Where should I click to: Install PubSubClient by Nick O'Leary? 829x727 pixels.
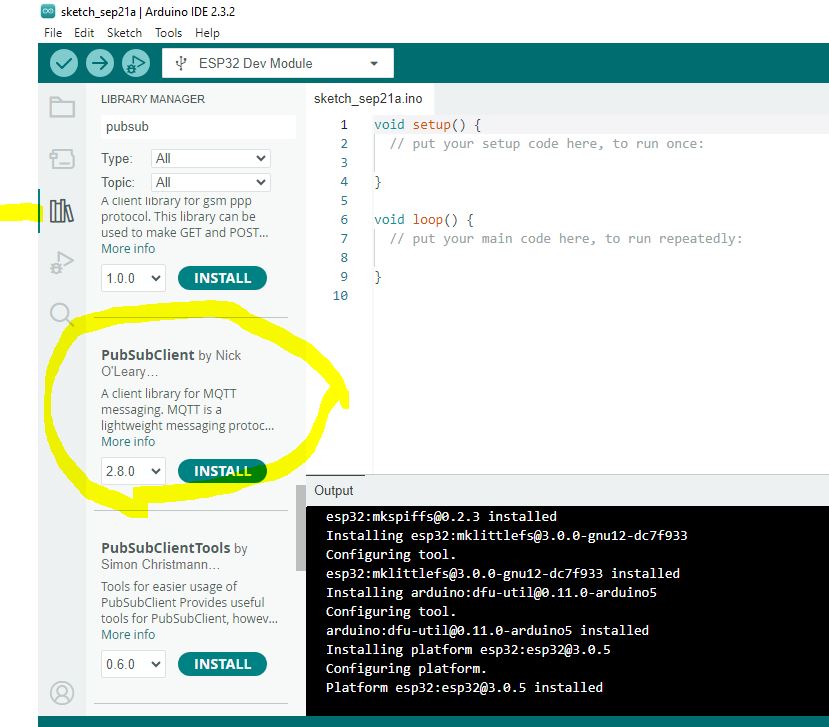click(222, 471)
